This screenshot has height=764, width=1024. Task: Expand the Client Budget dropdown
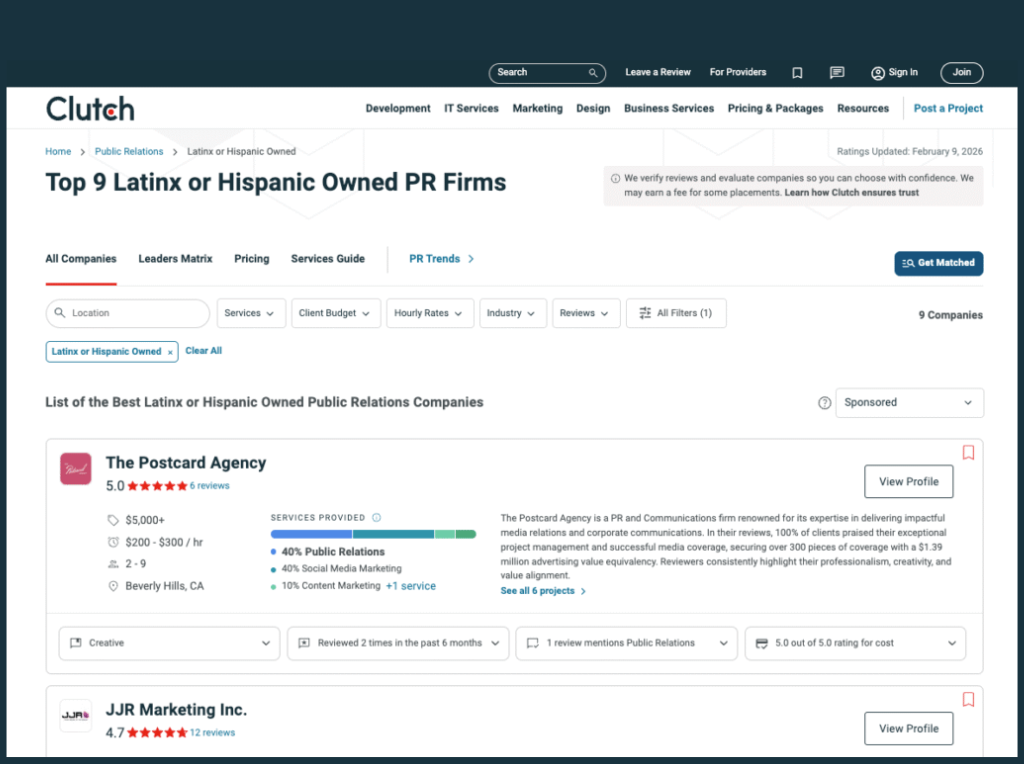(x=334, y=313)
